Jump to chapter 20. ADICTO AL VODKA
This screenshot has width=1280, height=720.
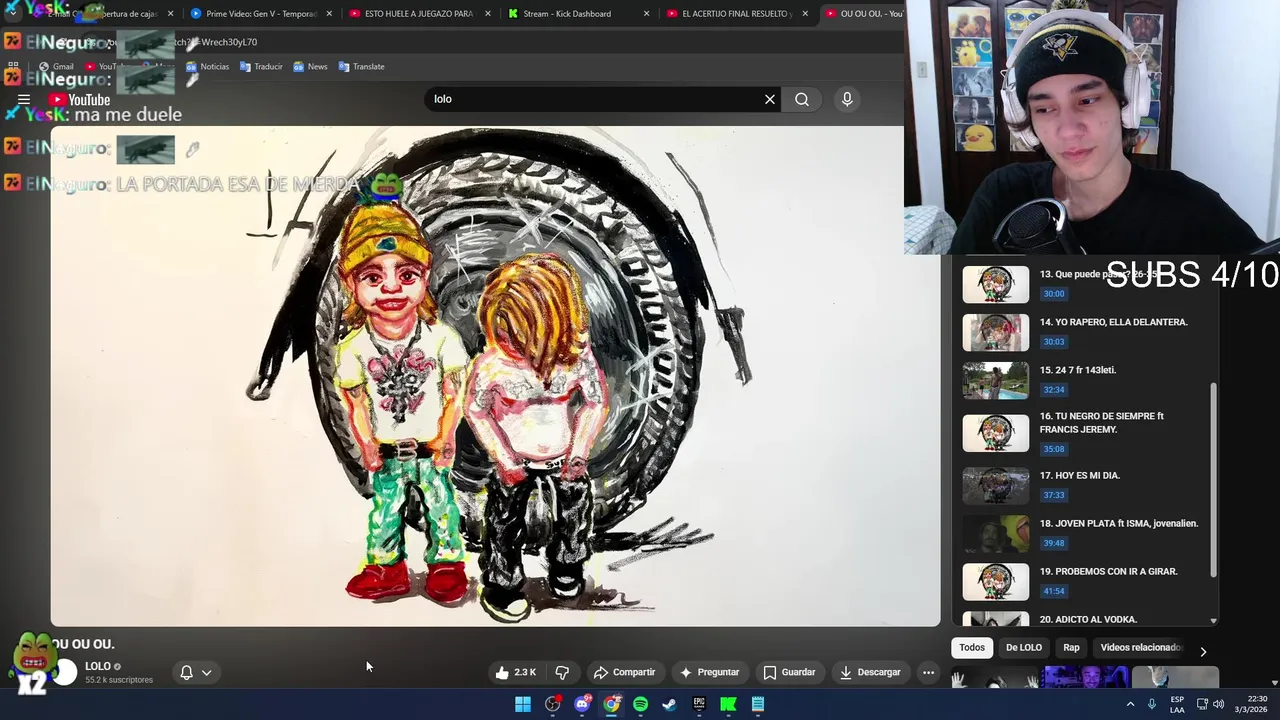pos(1086,619)
